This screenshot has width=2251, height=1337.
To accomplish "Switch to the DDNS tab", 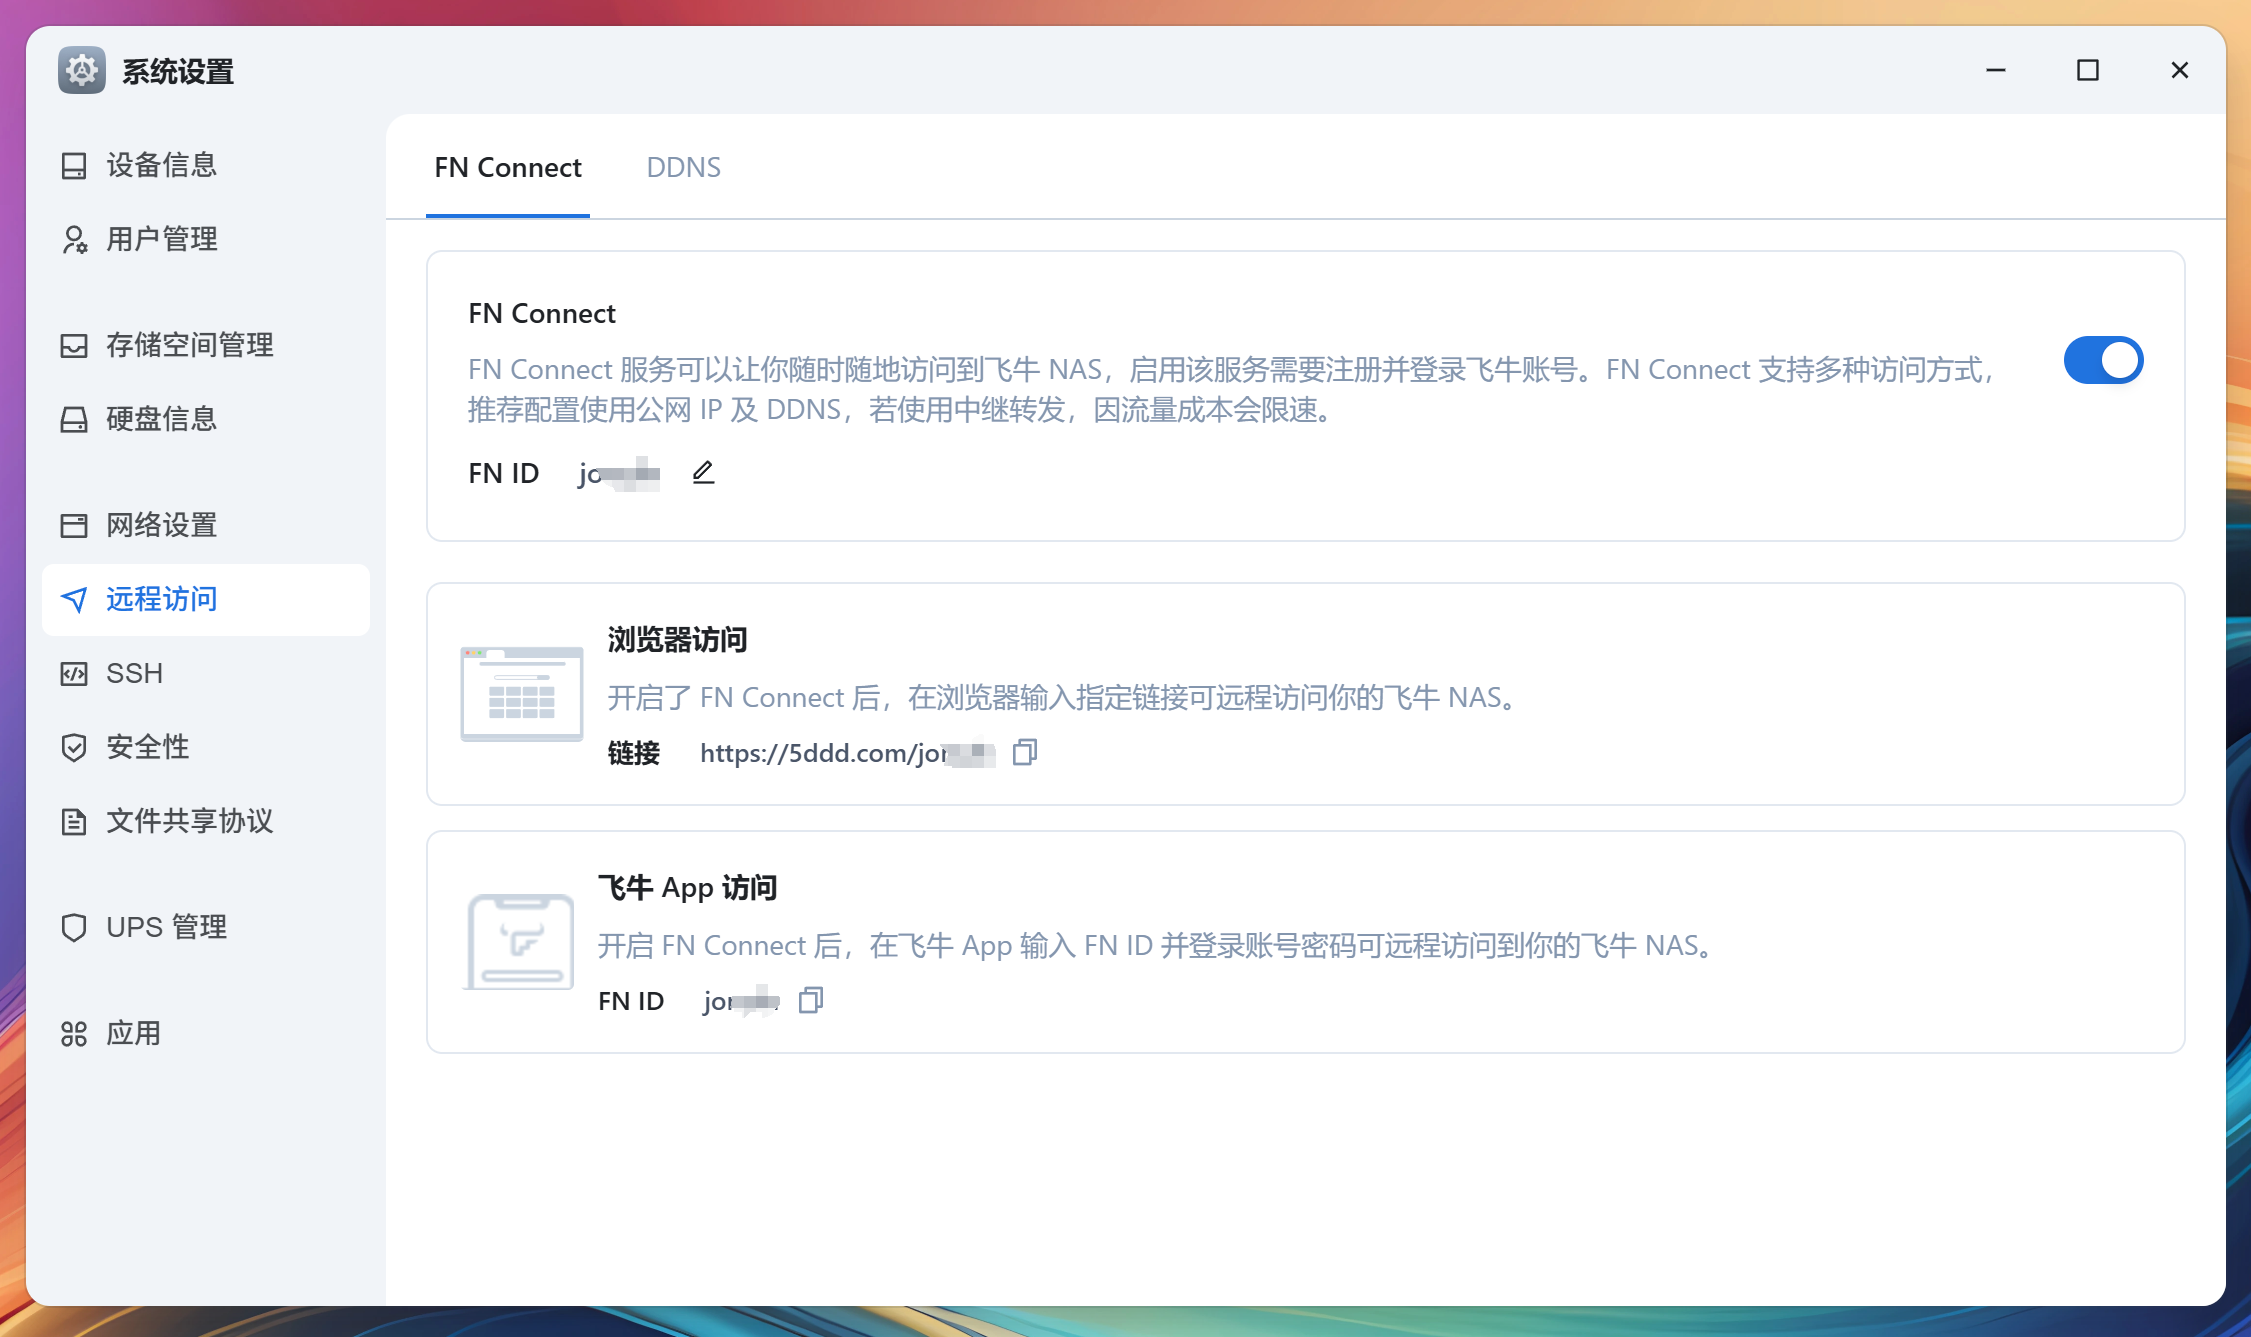I will tap(684, 167).
